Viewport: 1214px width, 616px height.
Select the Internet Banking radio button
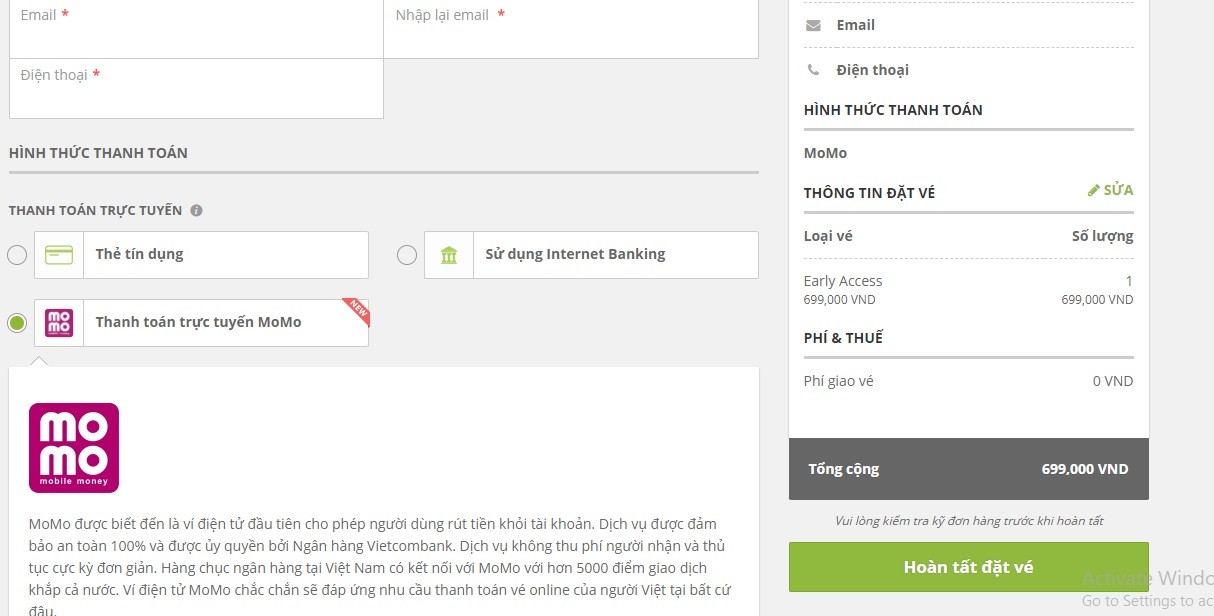click(407, 255)
